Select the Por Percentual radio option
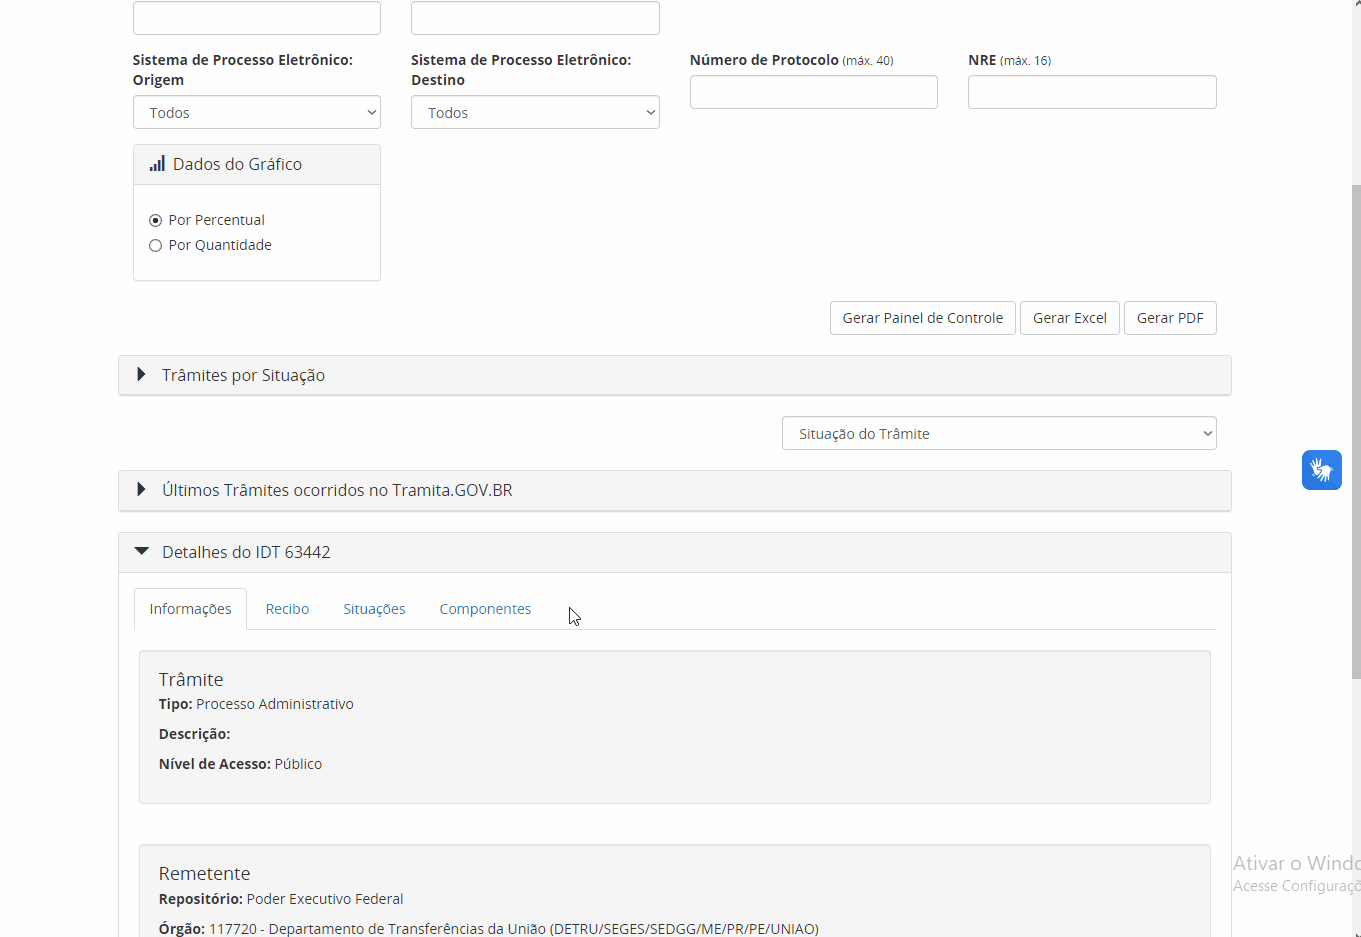 click(x=155, y=220)
